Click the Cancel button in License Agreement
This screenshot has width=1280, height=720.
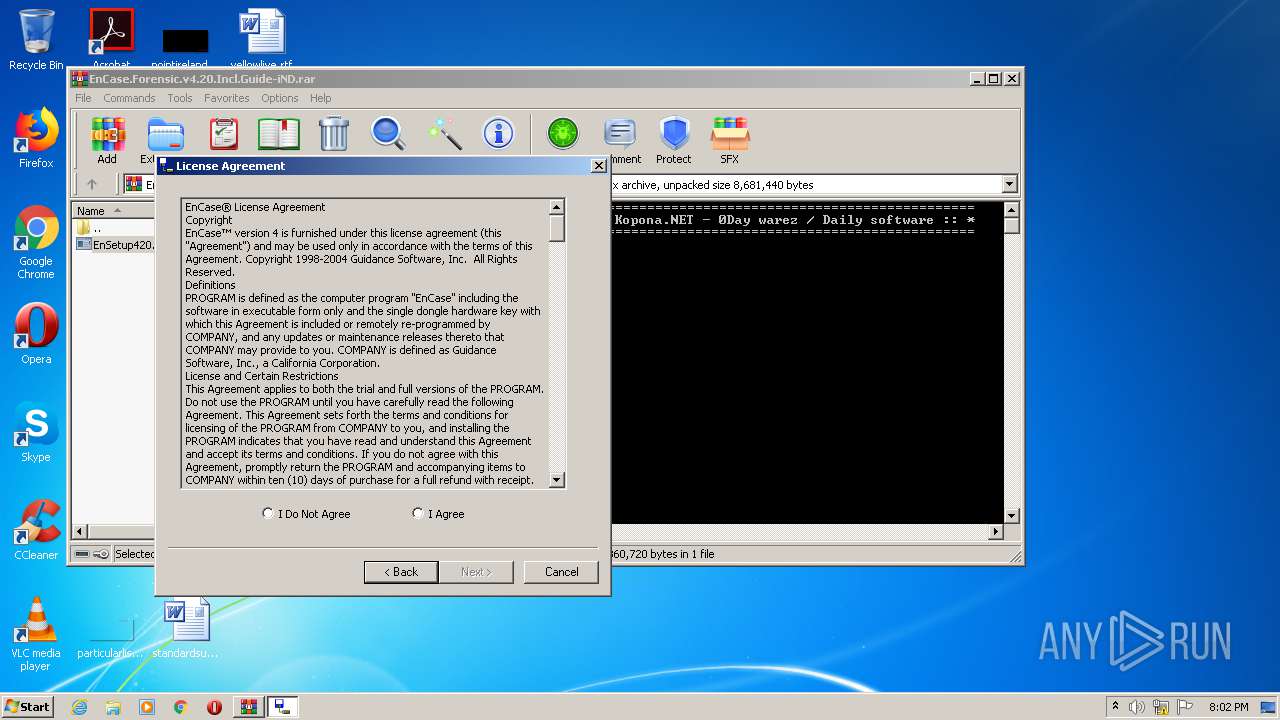coord(561,572)
